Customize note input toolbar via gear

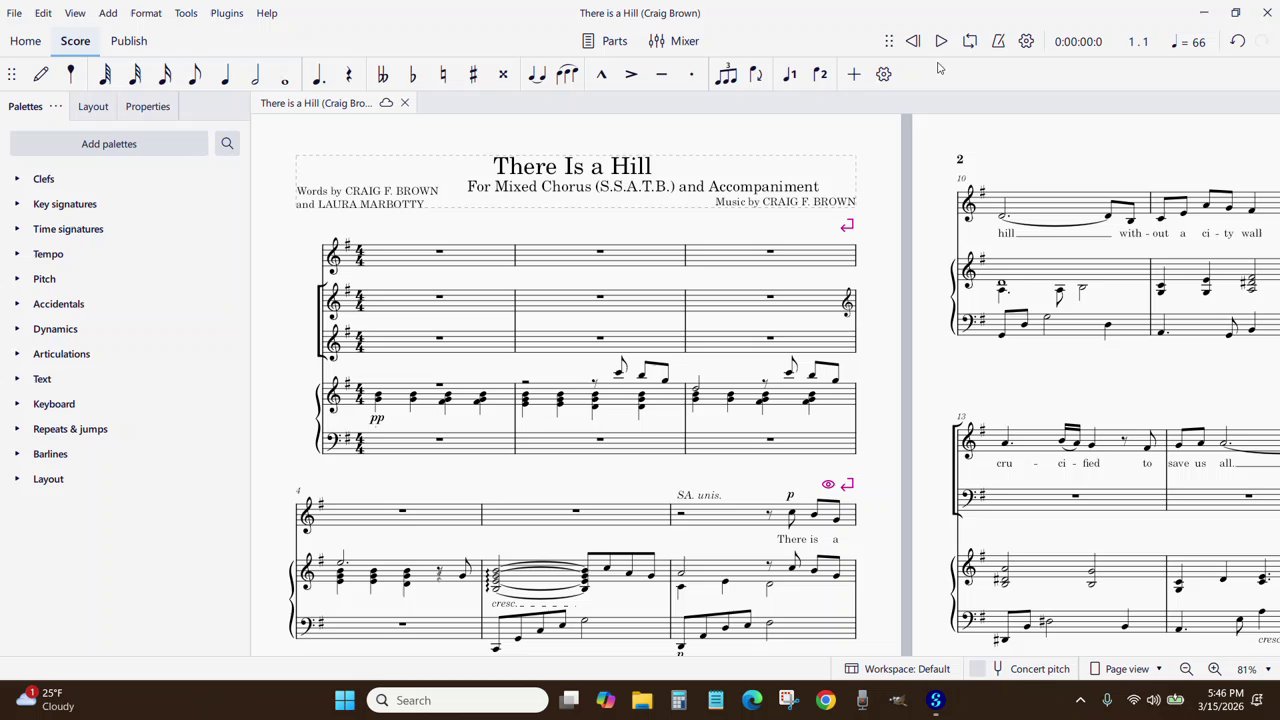point(883,74)
